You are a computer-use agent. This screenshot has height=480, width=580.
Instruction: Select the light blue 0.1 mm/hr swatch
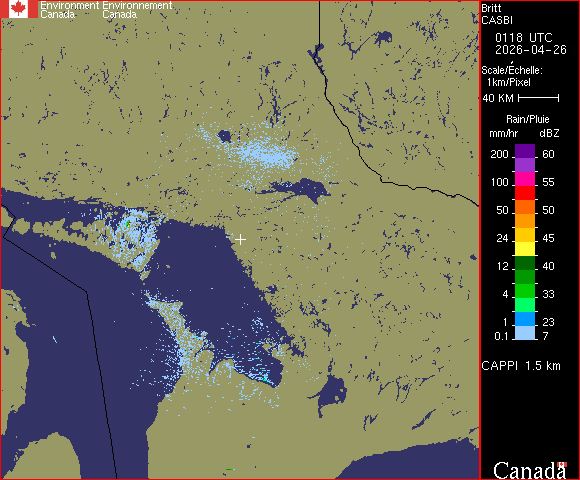525,333
